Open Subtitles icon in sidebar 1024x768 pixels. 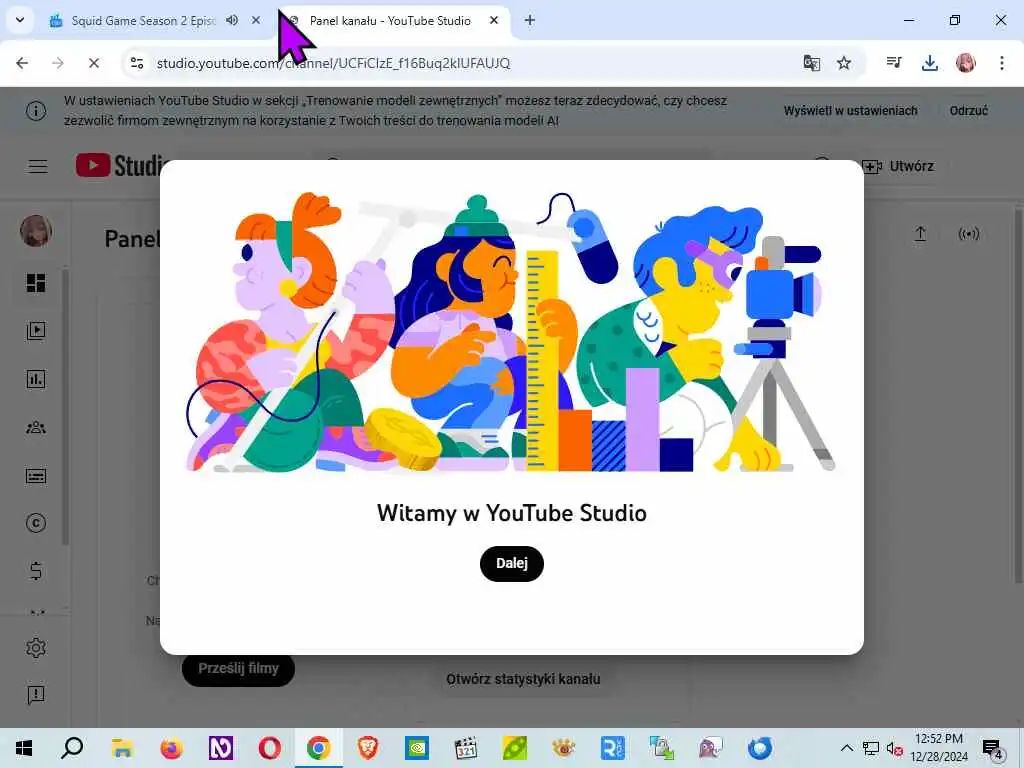[36, 475]
